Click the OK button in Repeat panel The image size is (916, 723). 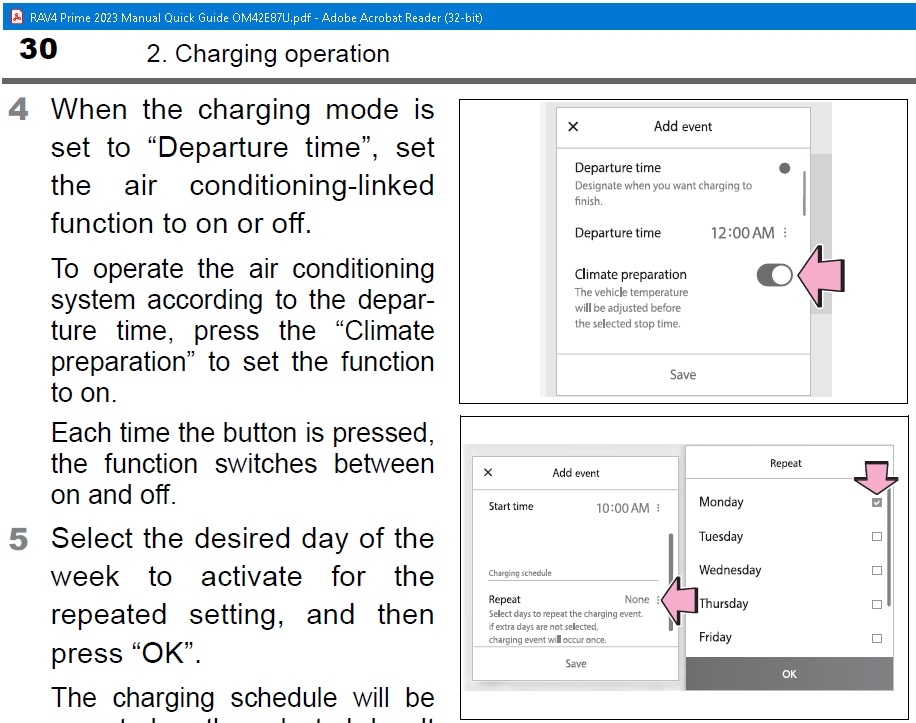click(789, 674)
